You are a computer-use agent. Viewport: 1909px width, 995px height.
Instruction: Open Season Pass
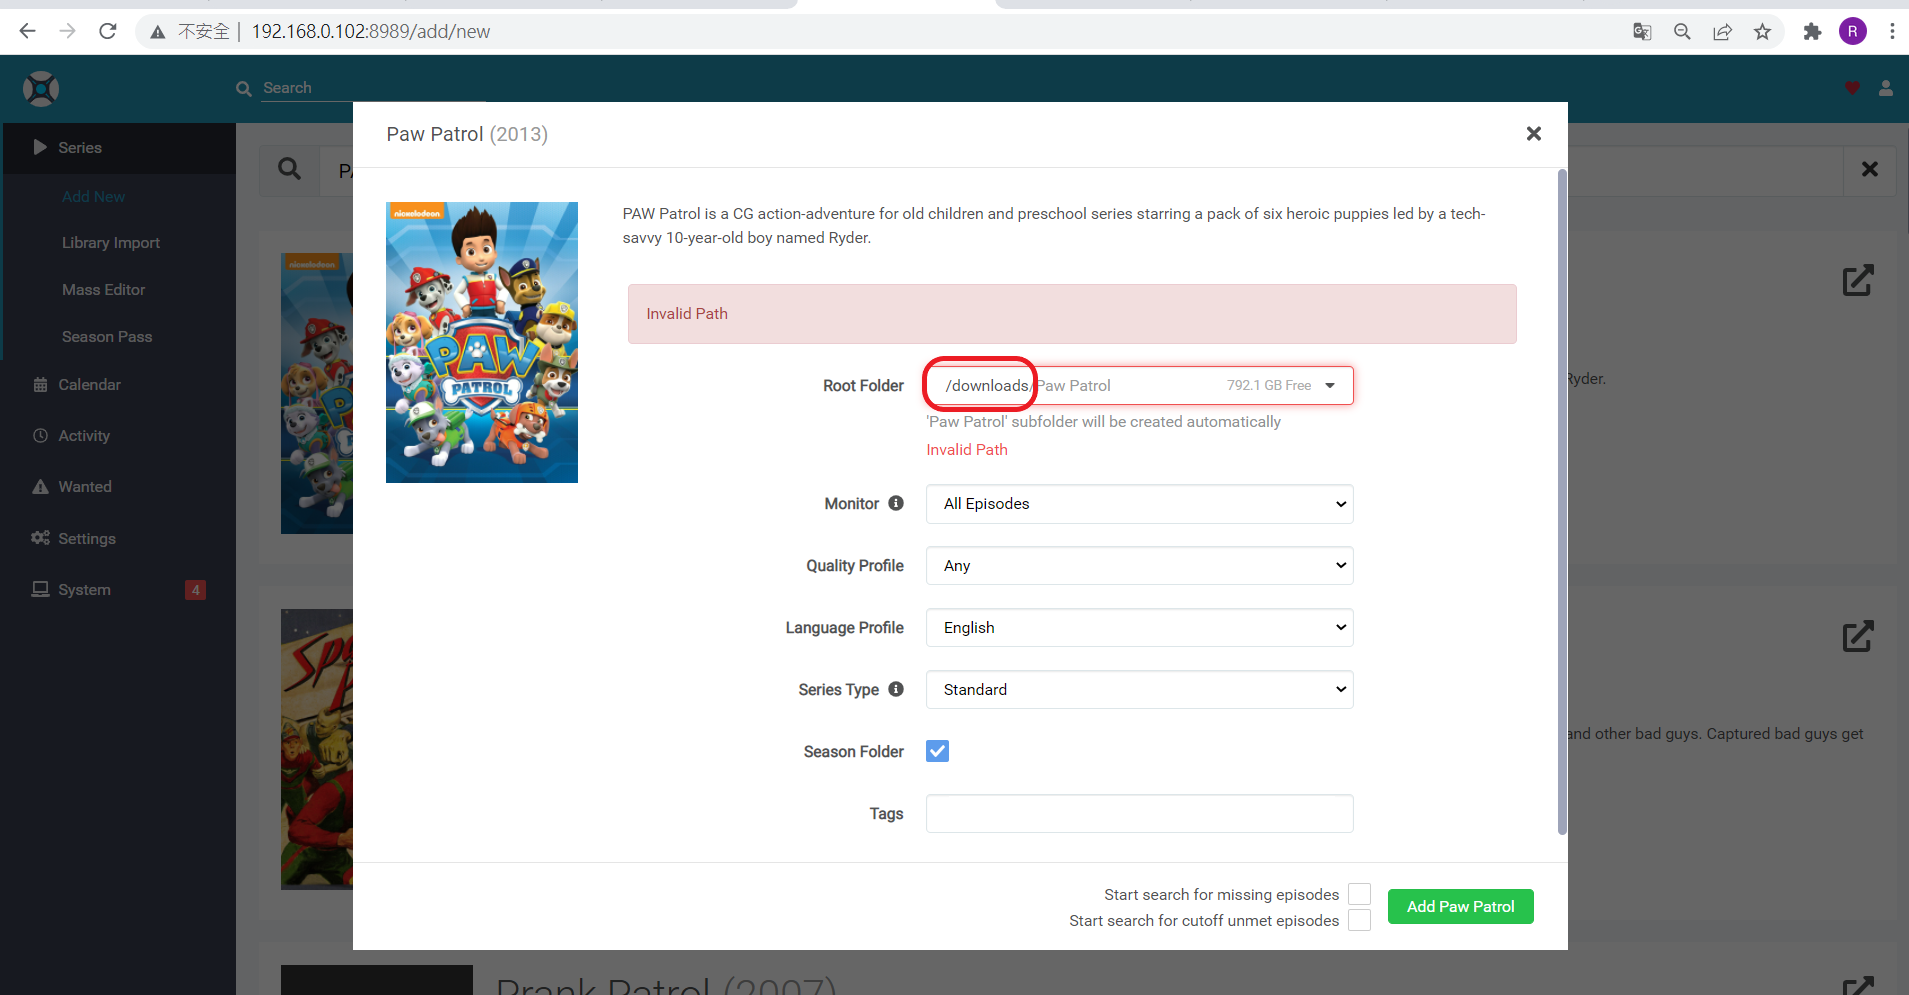coord(107,337)
